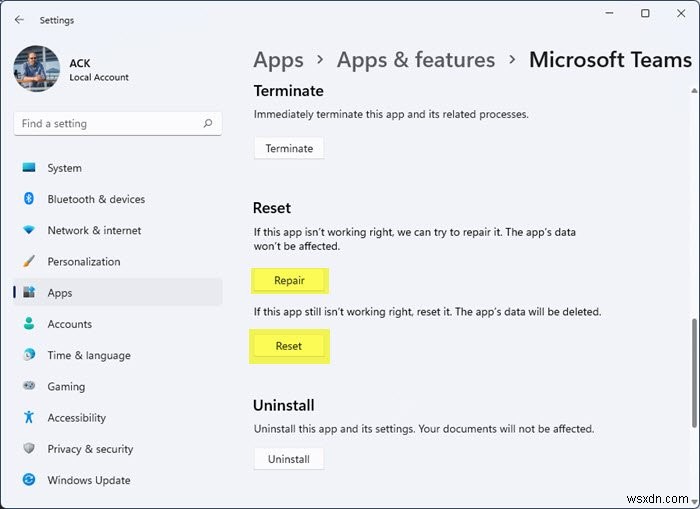Viewport: 700px width, 509px height.
Task: Close the Settings window
Action: pyautogui.click(x=681, y=13)
